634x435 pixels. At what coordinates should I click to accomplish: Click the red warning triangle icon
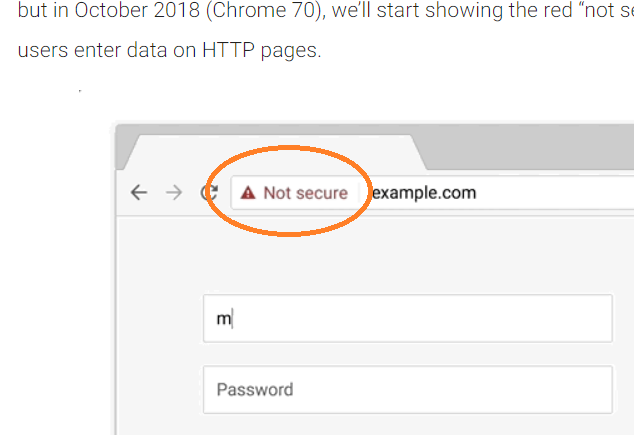pos(248,193)
